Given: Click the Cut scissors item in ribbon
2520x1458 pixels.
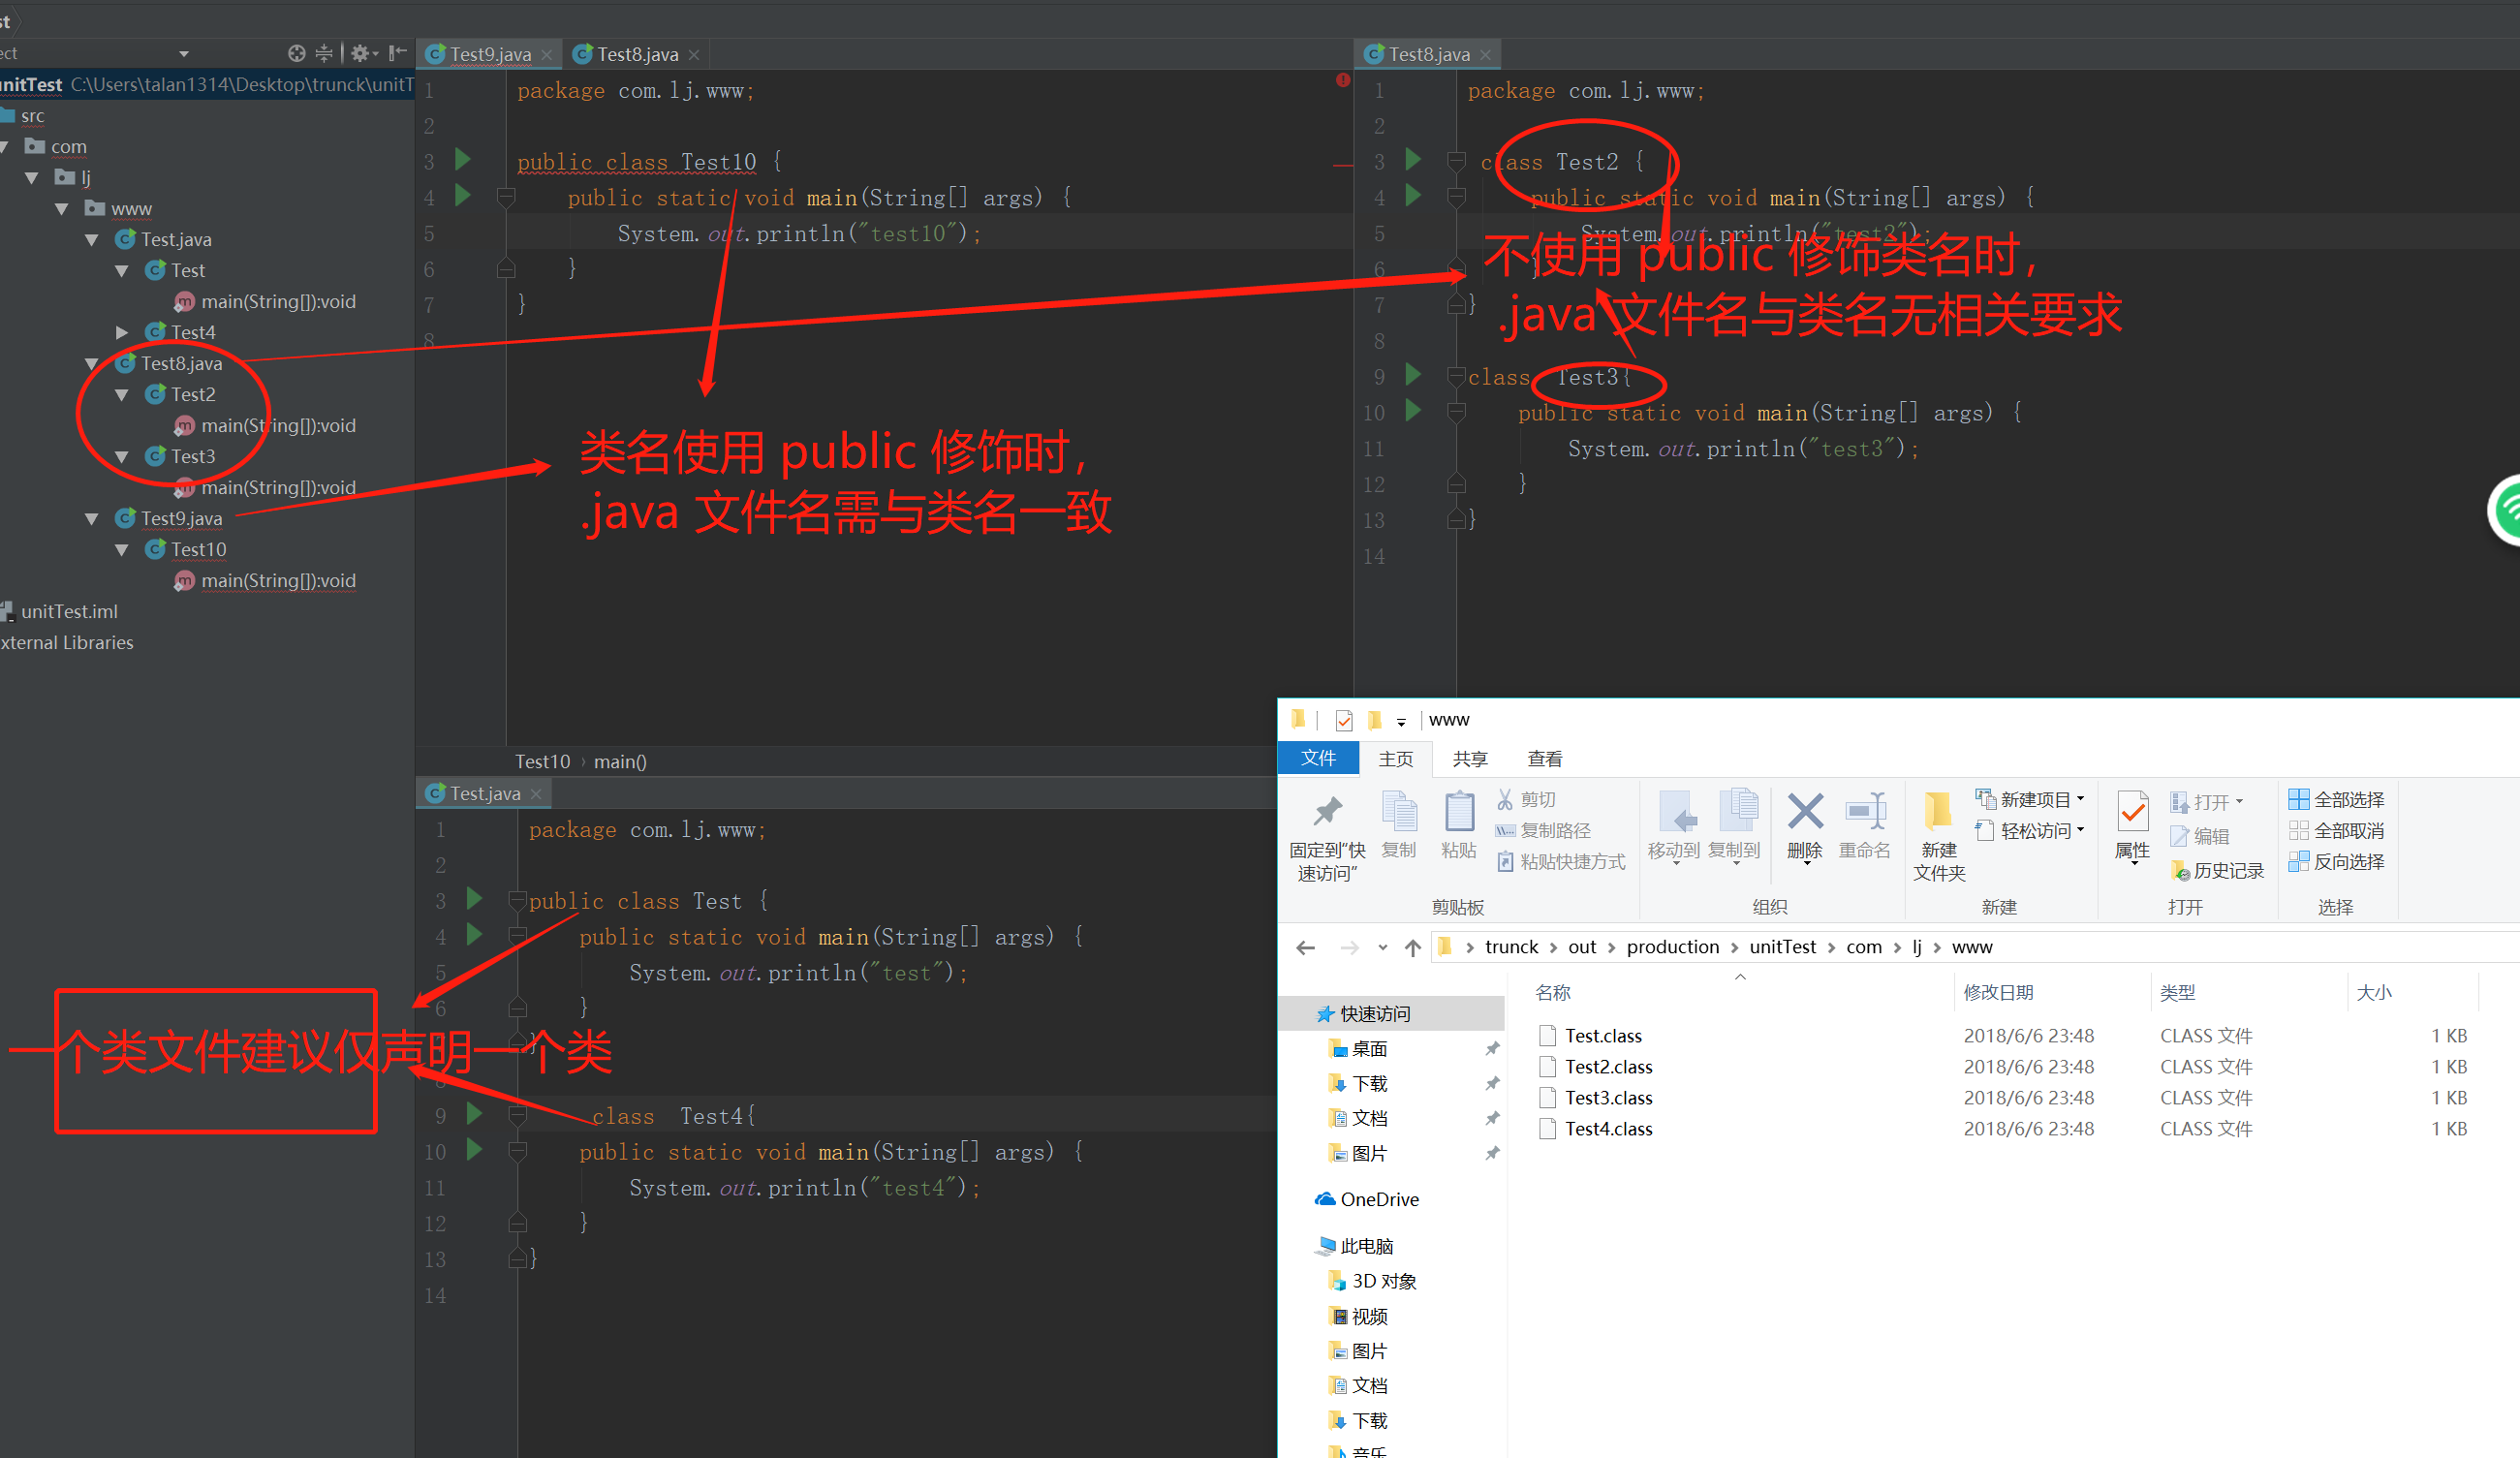Looking at the screenshot, I should [x=1526, y=800].
